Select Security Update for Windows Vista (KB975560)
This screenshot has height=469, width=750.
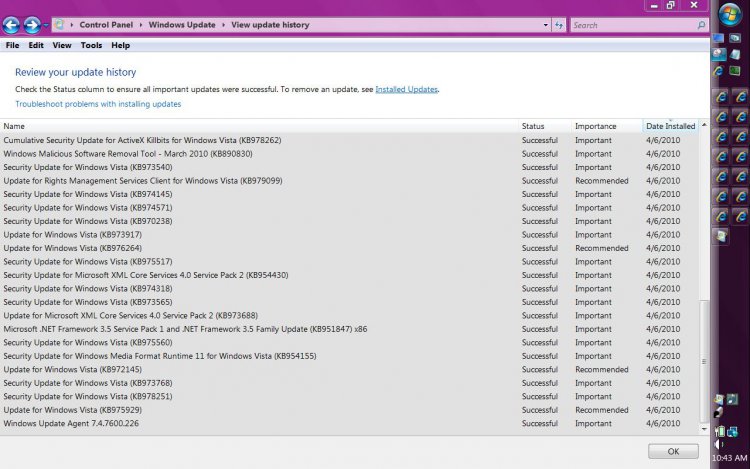point(349,343)
